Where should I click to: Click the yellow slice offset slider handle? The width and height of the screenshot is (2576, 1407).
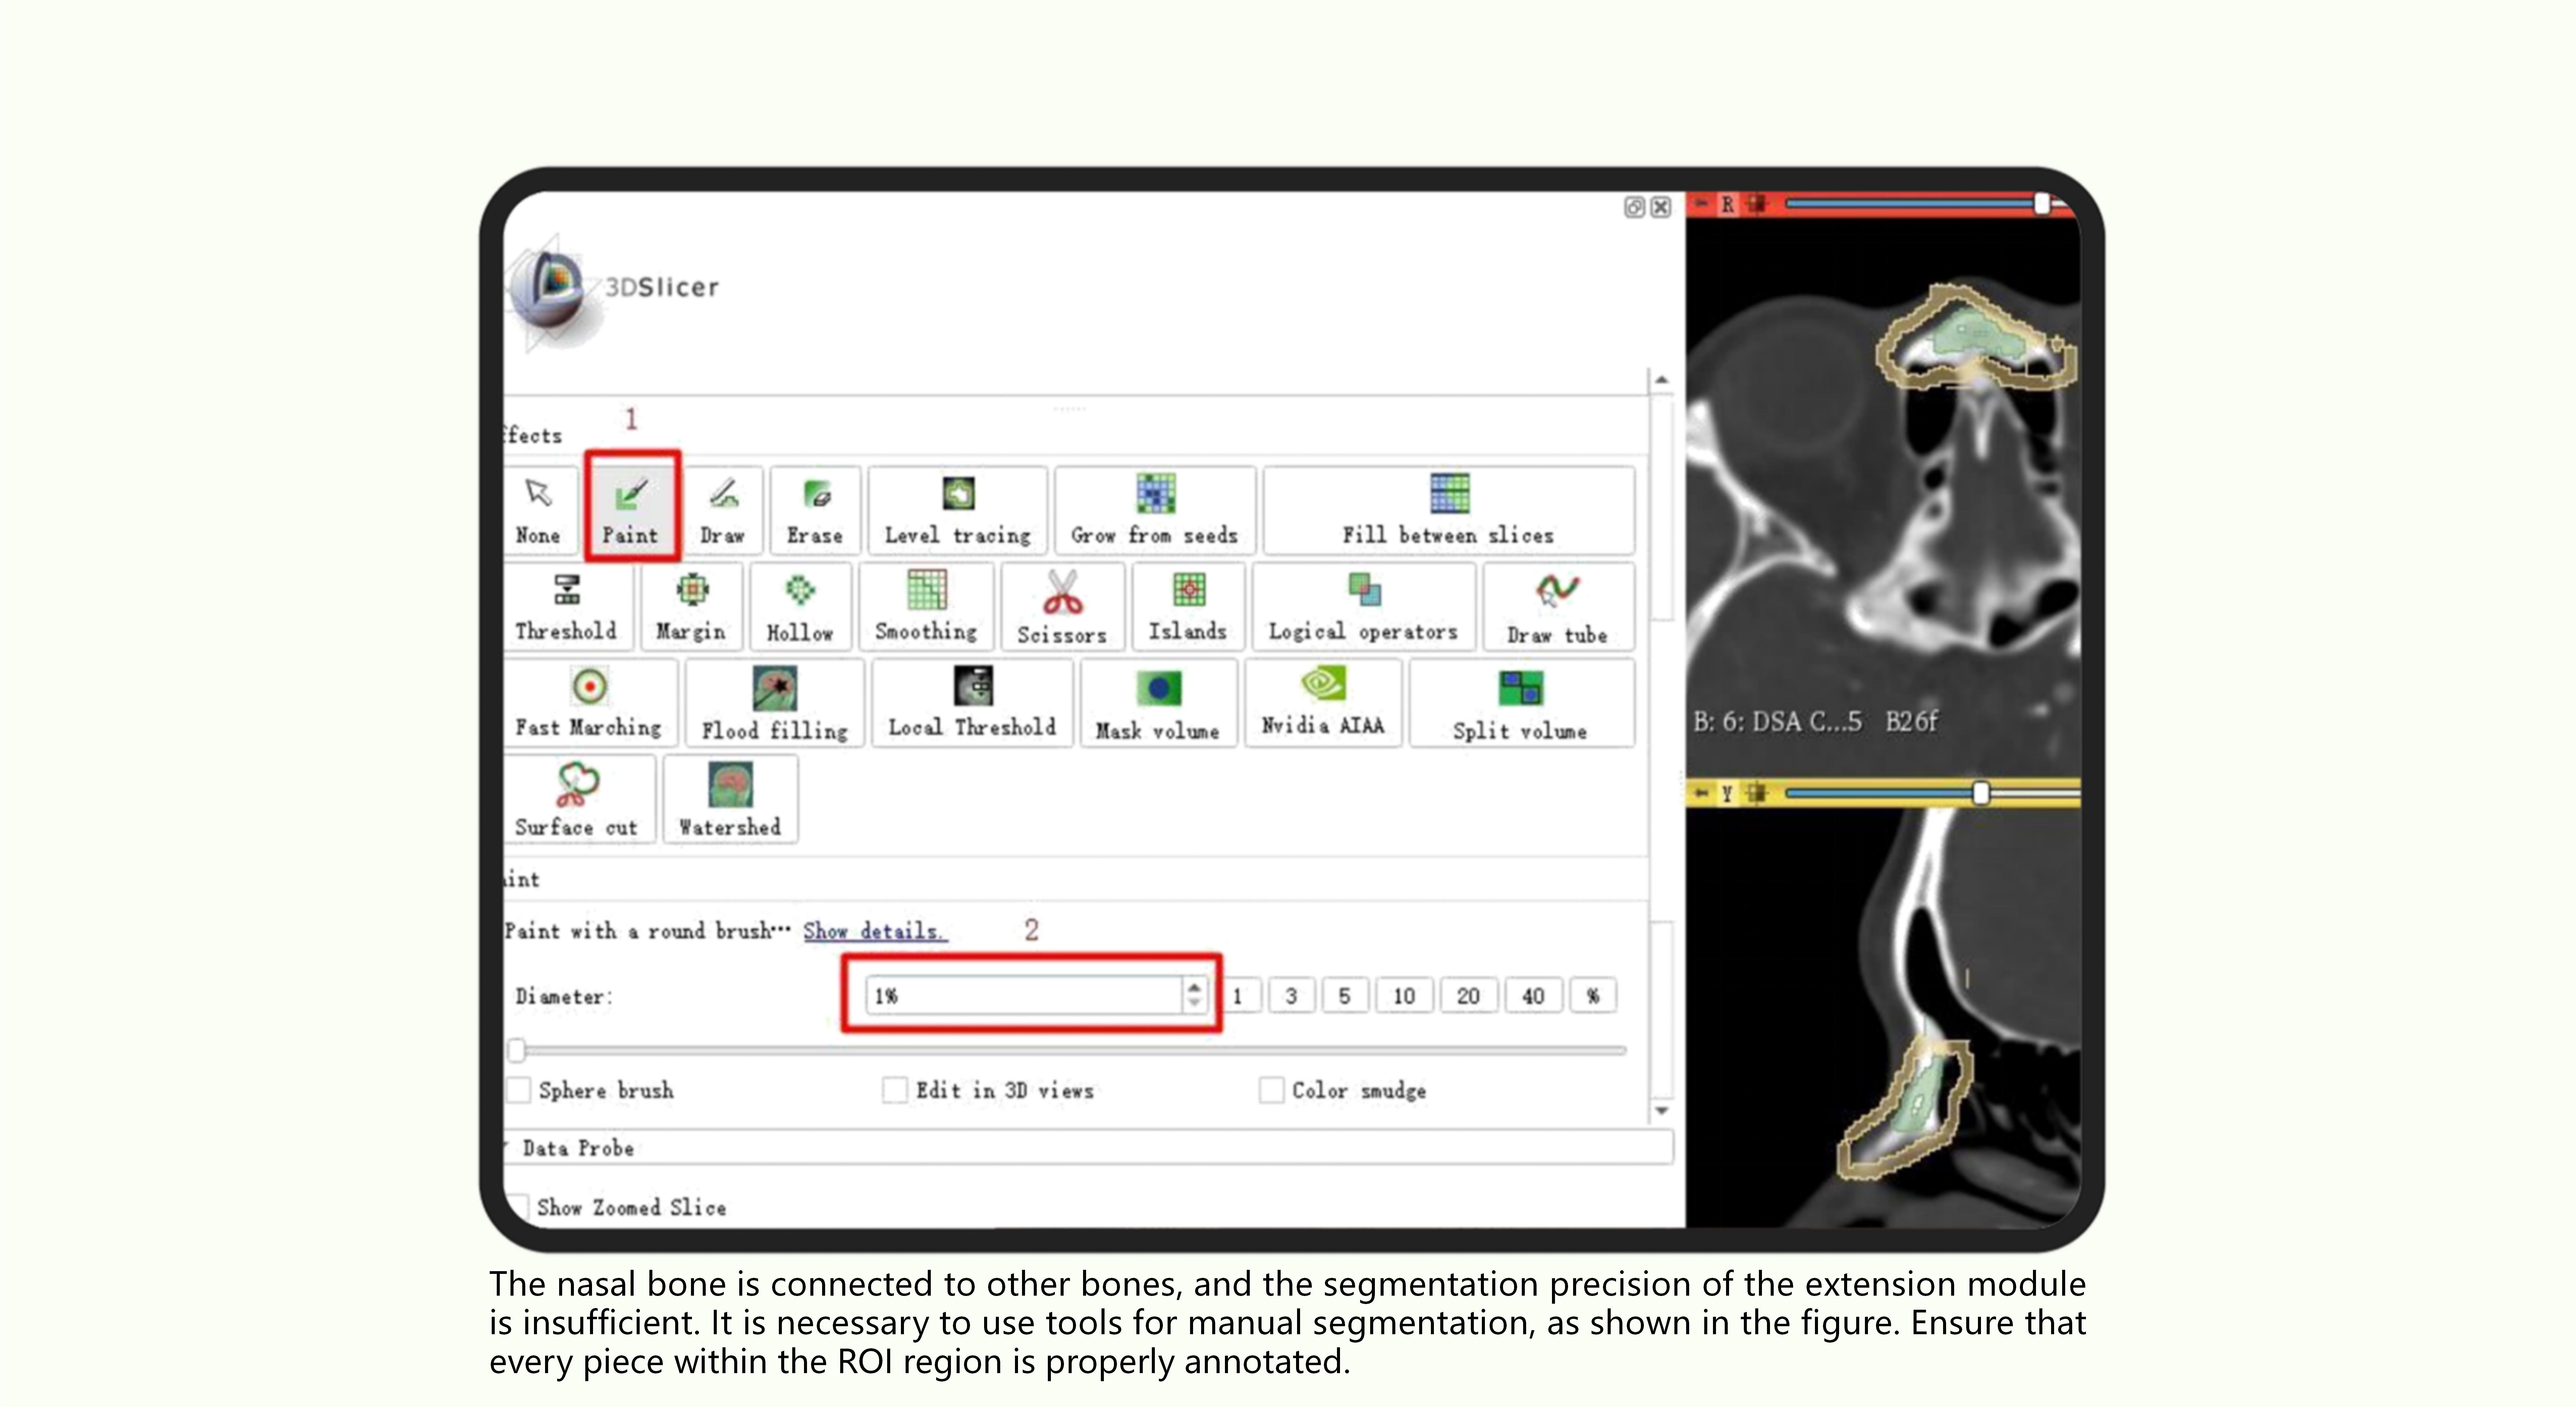click(1981, 793)
